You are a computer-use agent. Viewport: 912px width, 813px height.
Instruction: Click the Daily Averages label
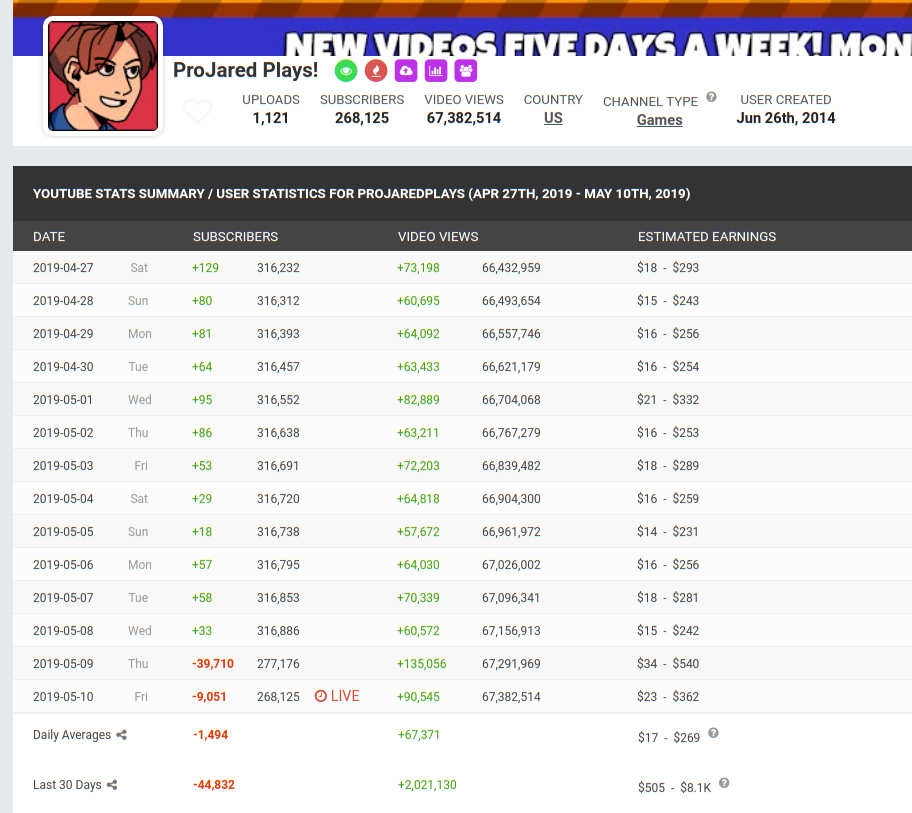pos(72,735)
